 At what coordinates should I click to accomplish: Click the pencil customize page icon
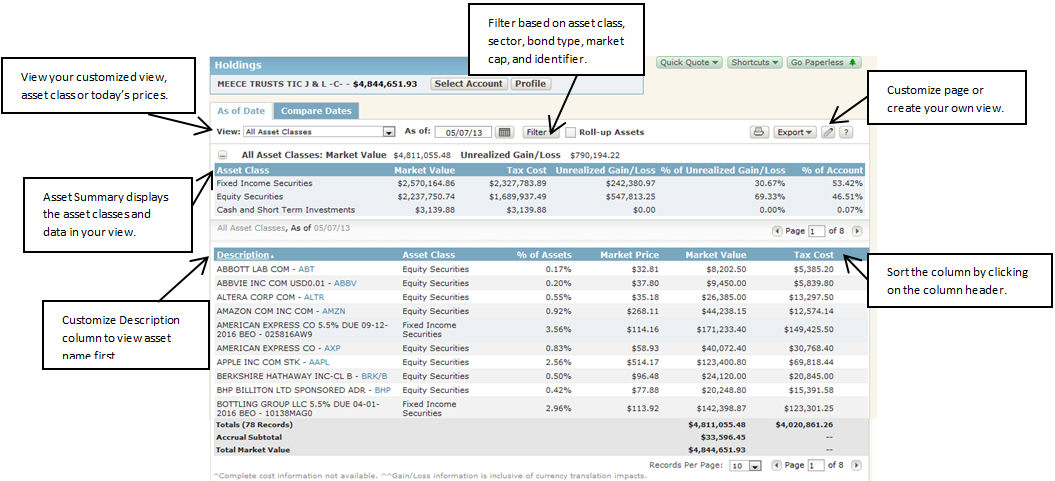(828, 132)
